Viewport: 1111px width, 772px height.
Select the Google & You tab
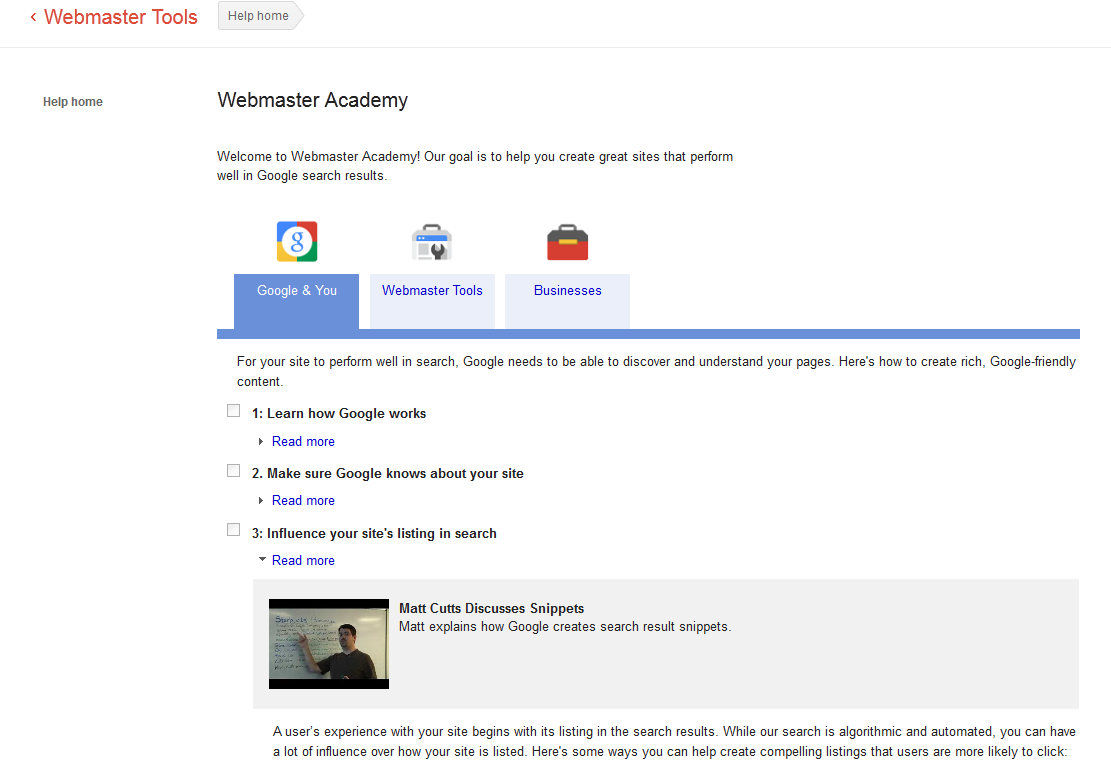pyautogui.click(x=296, y=301)
